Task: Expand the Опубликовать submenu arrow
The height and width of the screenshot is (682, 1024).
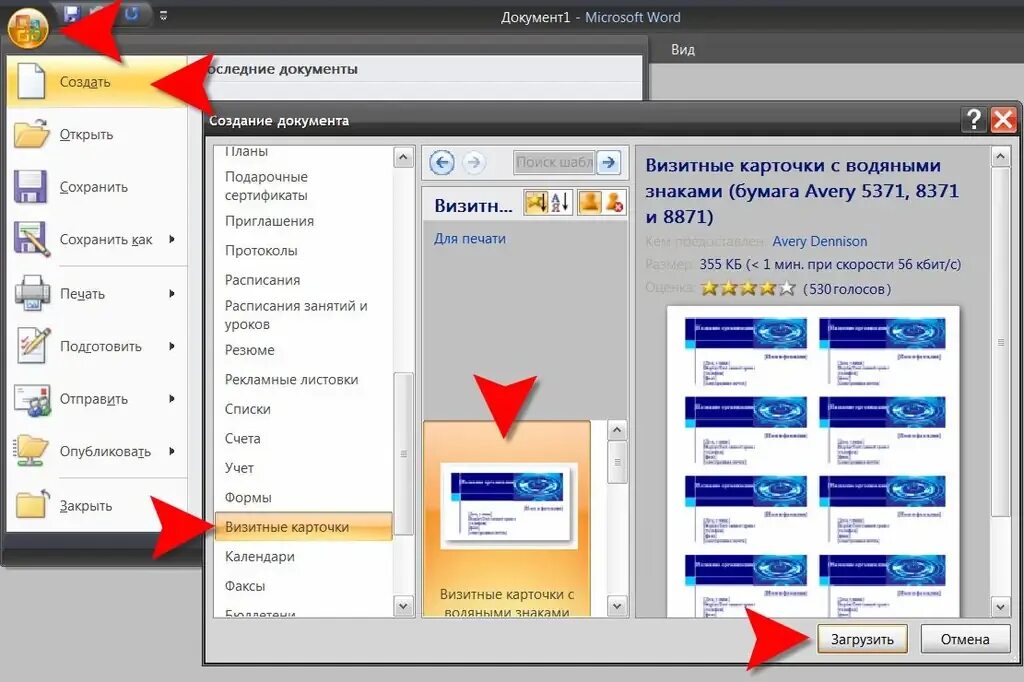Action: tap(172, 451)
